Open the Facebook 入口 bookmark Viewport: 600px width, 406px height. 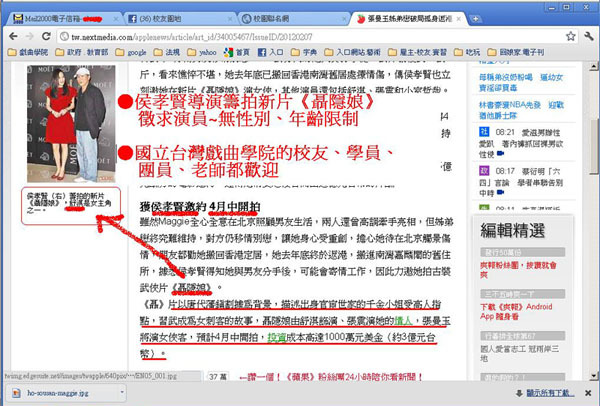[x=271, y=52]
